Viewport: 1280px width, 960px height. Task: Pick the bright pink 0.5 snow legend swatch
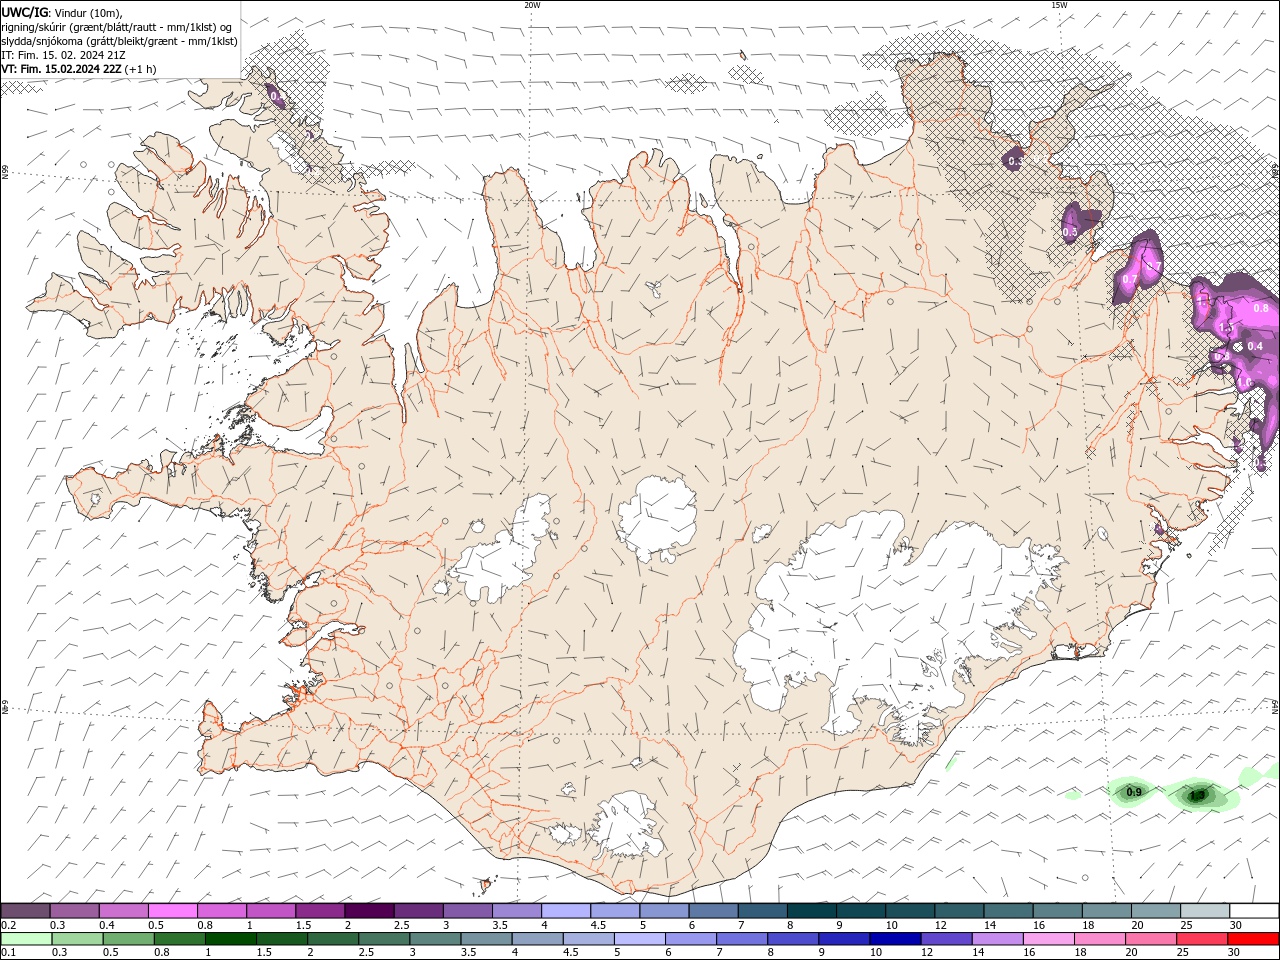(173, 911)
